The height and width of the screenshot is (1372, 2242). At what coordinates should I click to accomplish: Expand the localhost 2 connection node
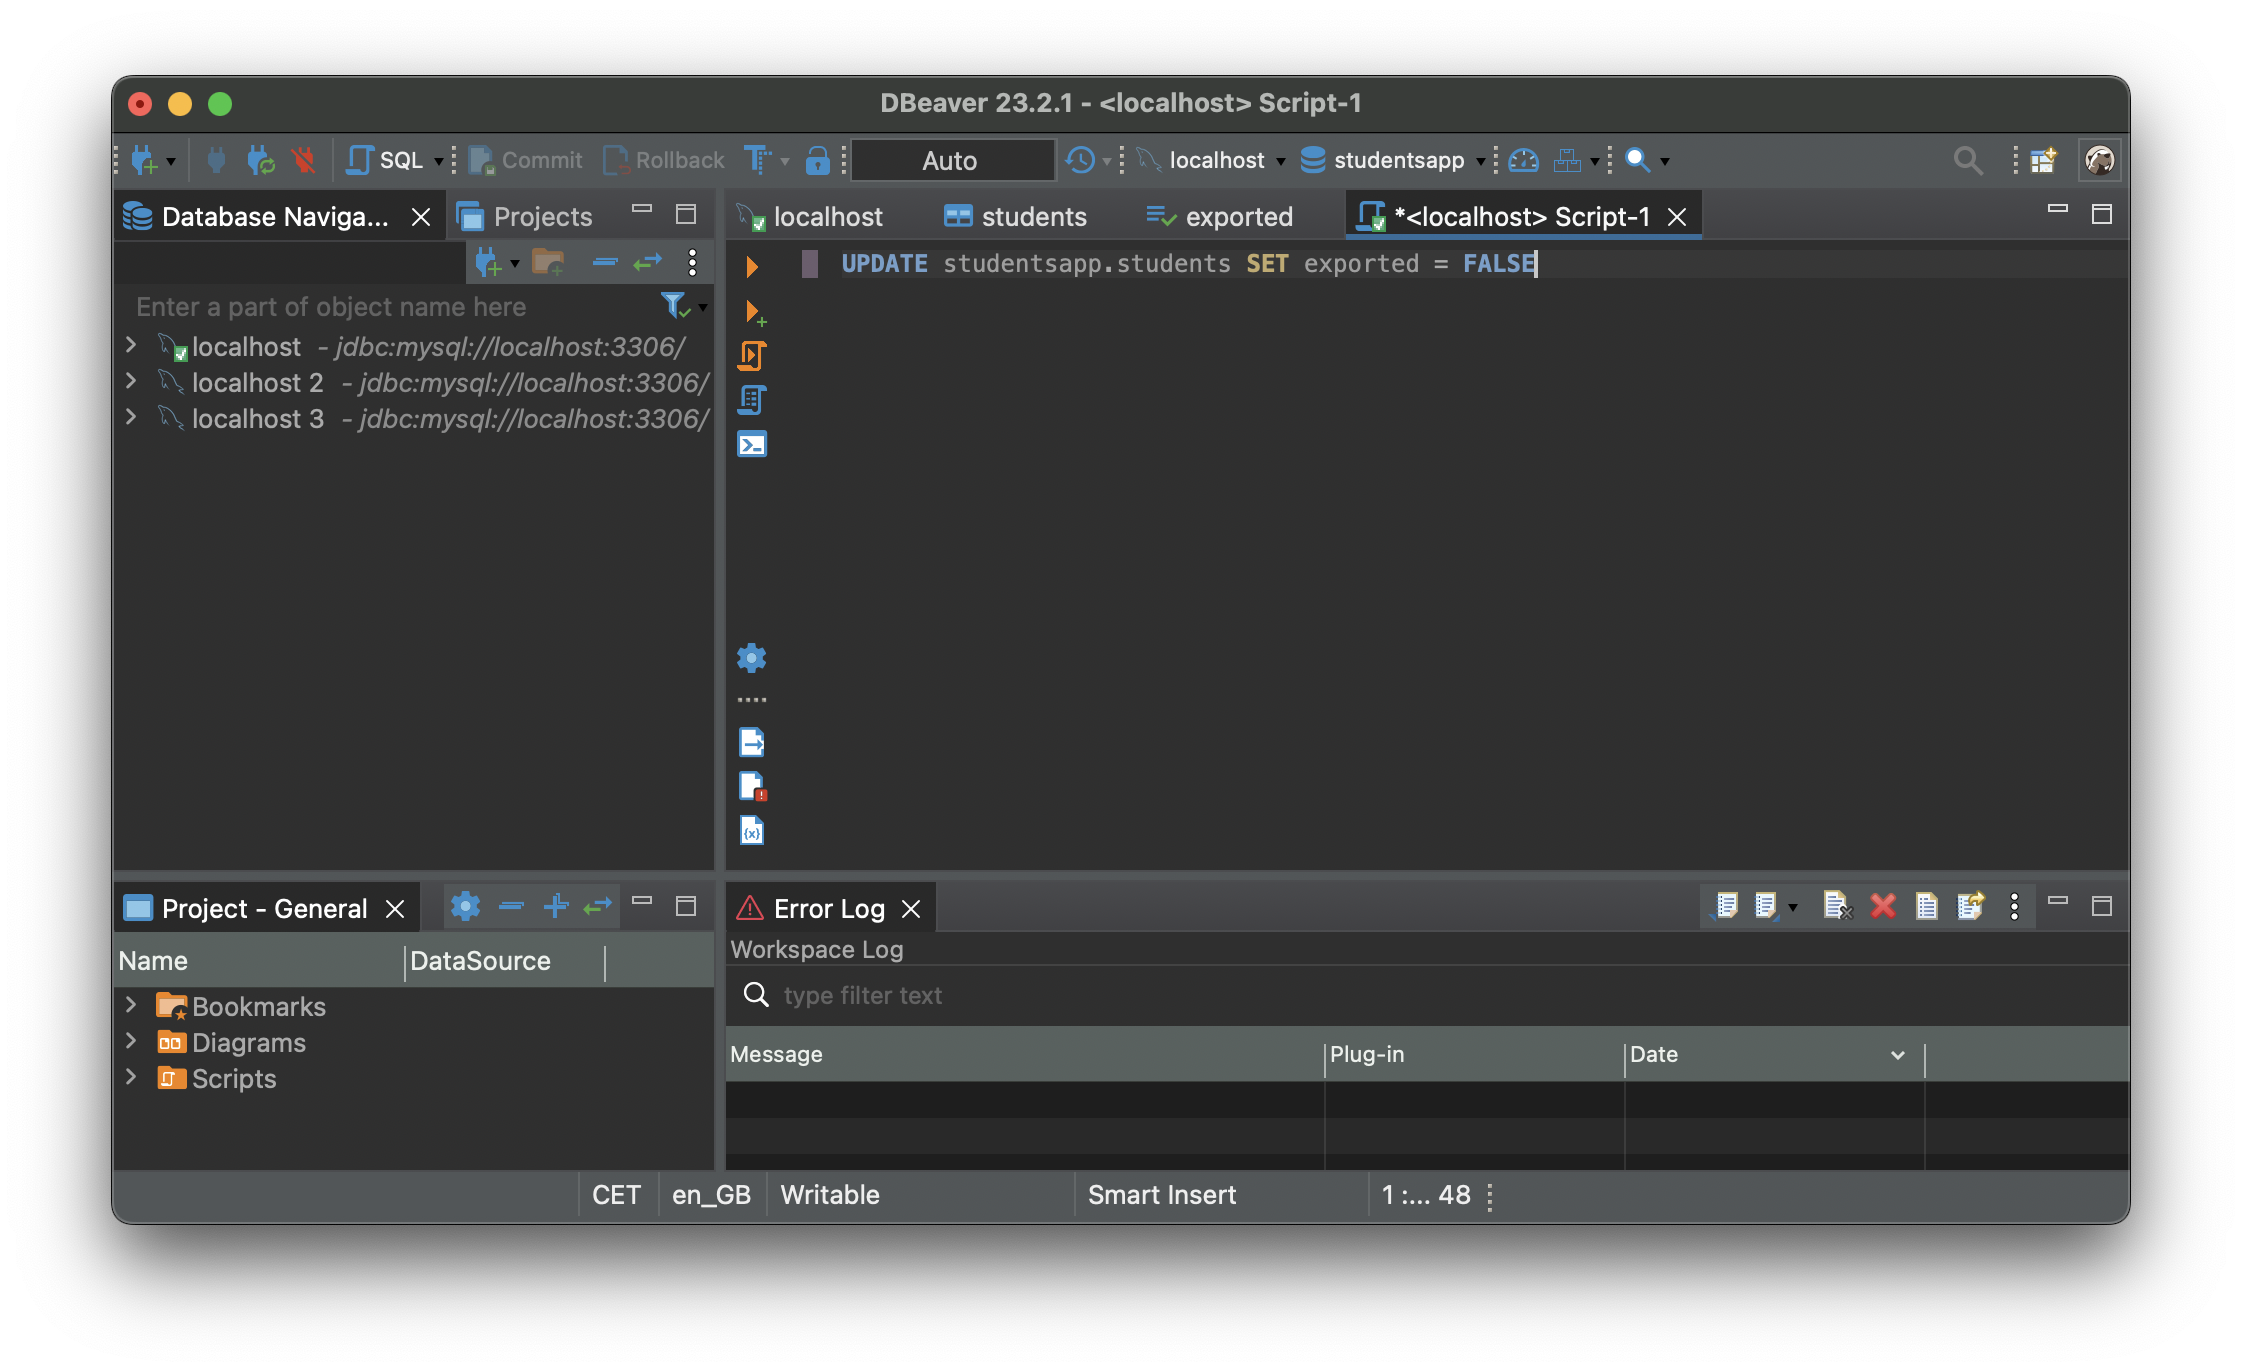pyautogui.click(x=131, y=381)
